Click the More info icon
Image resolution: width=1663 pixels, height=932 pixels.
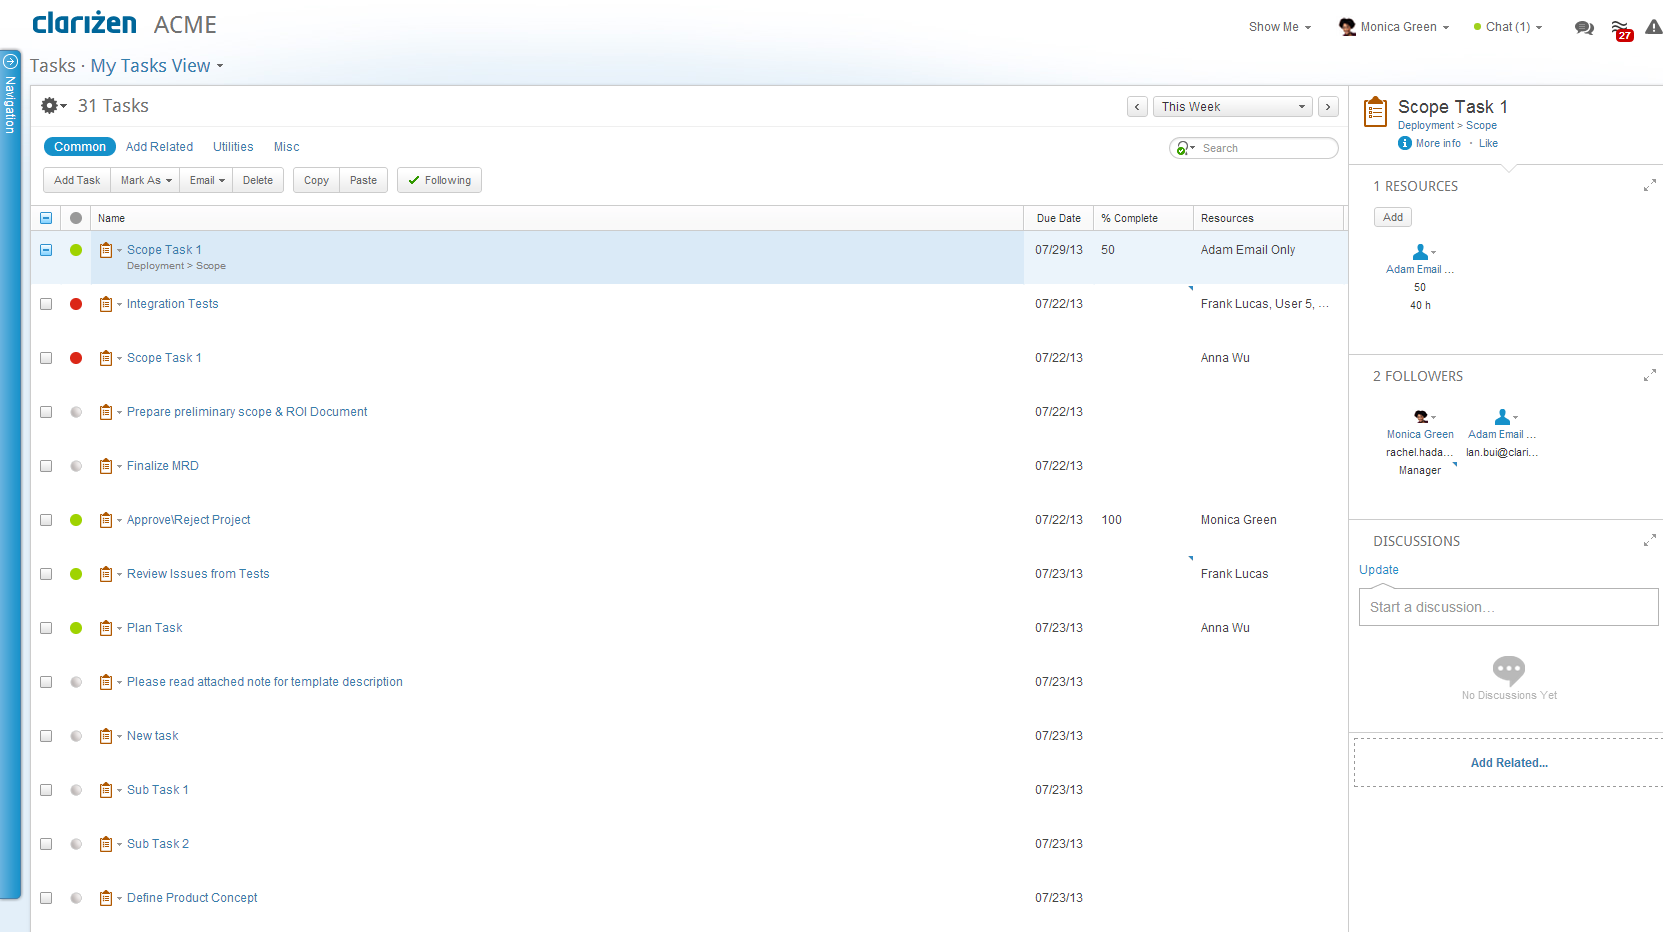pyautogui.click(x=1405, y=144)
